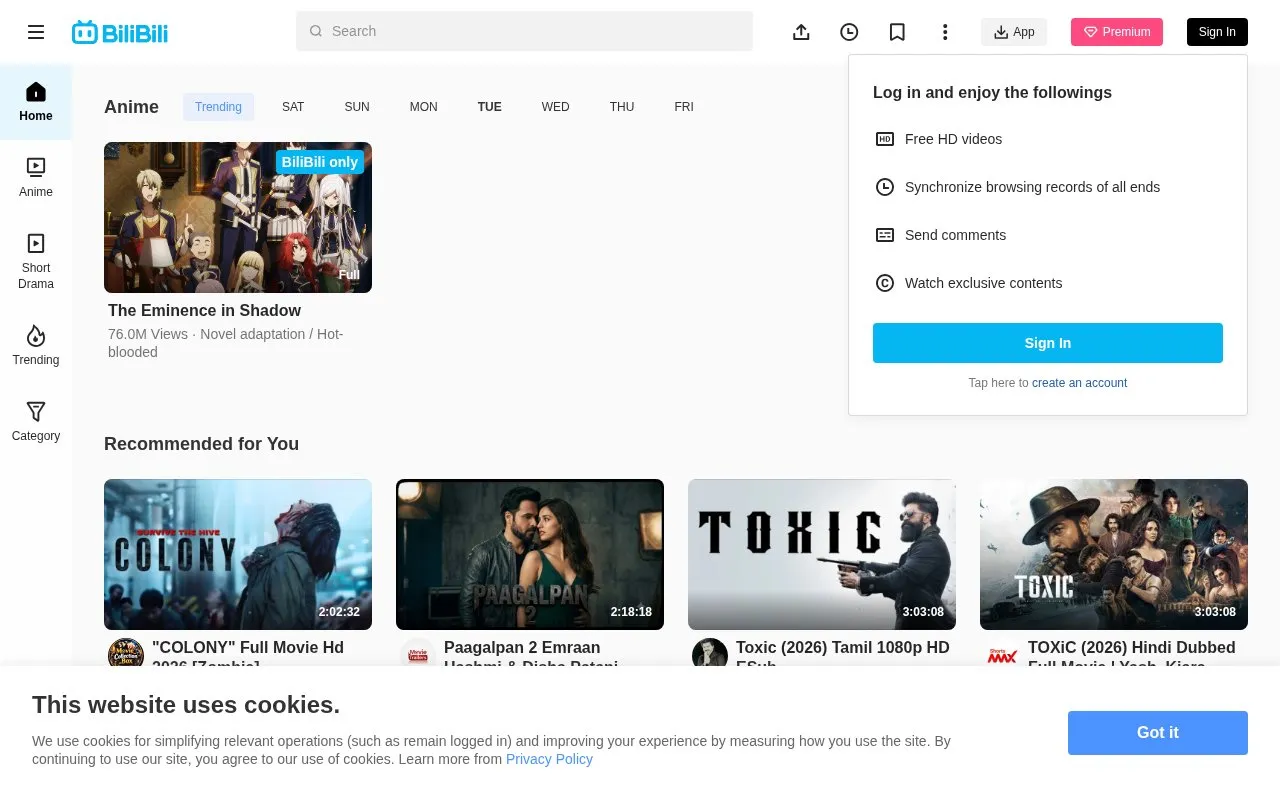Open the bookmarks icon
The image size is (1280, 800).
pyautogui.click(x=897, y=32)
